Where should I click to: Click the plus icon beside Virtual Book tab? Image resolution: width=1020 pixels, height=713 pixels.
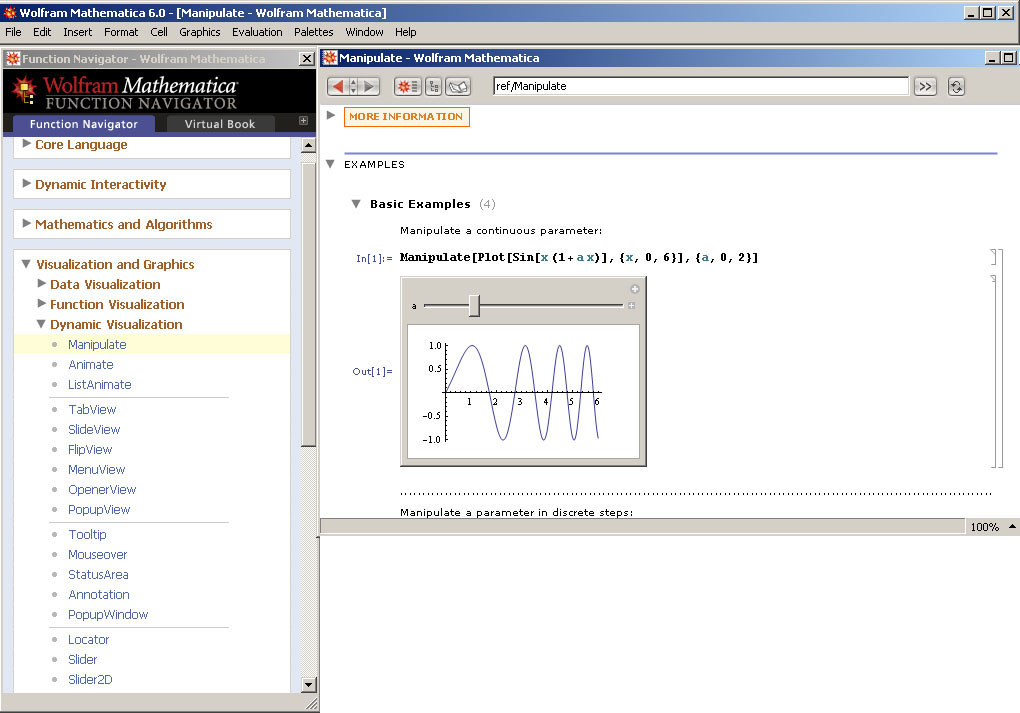click(303, 120)
